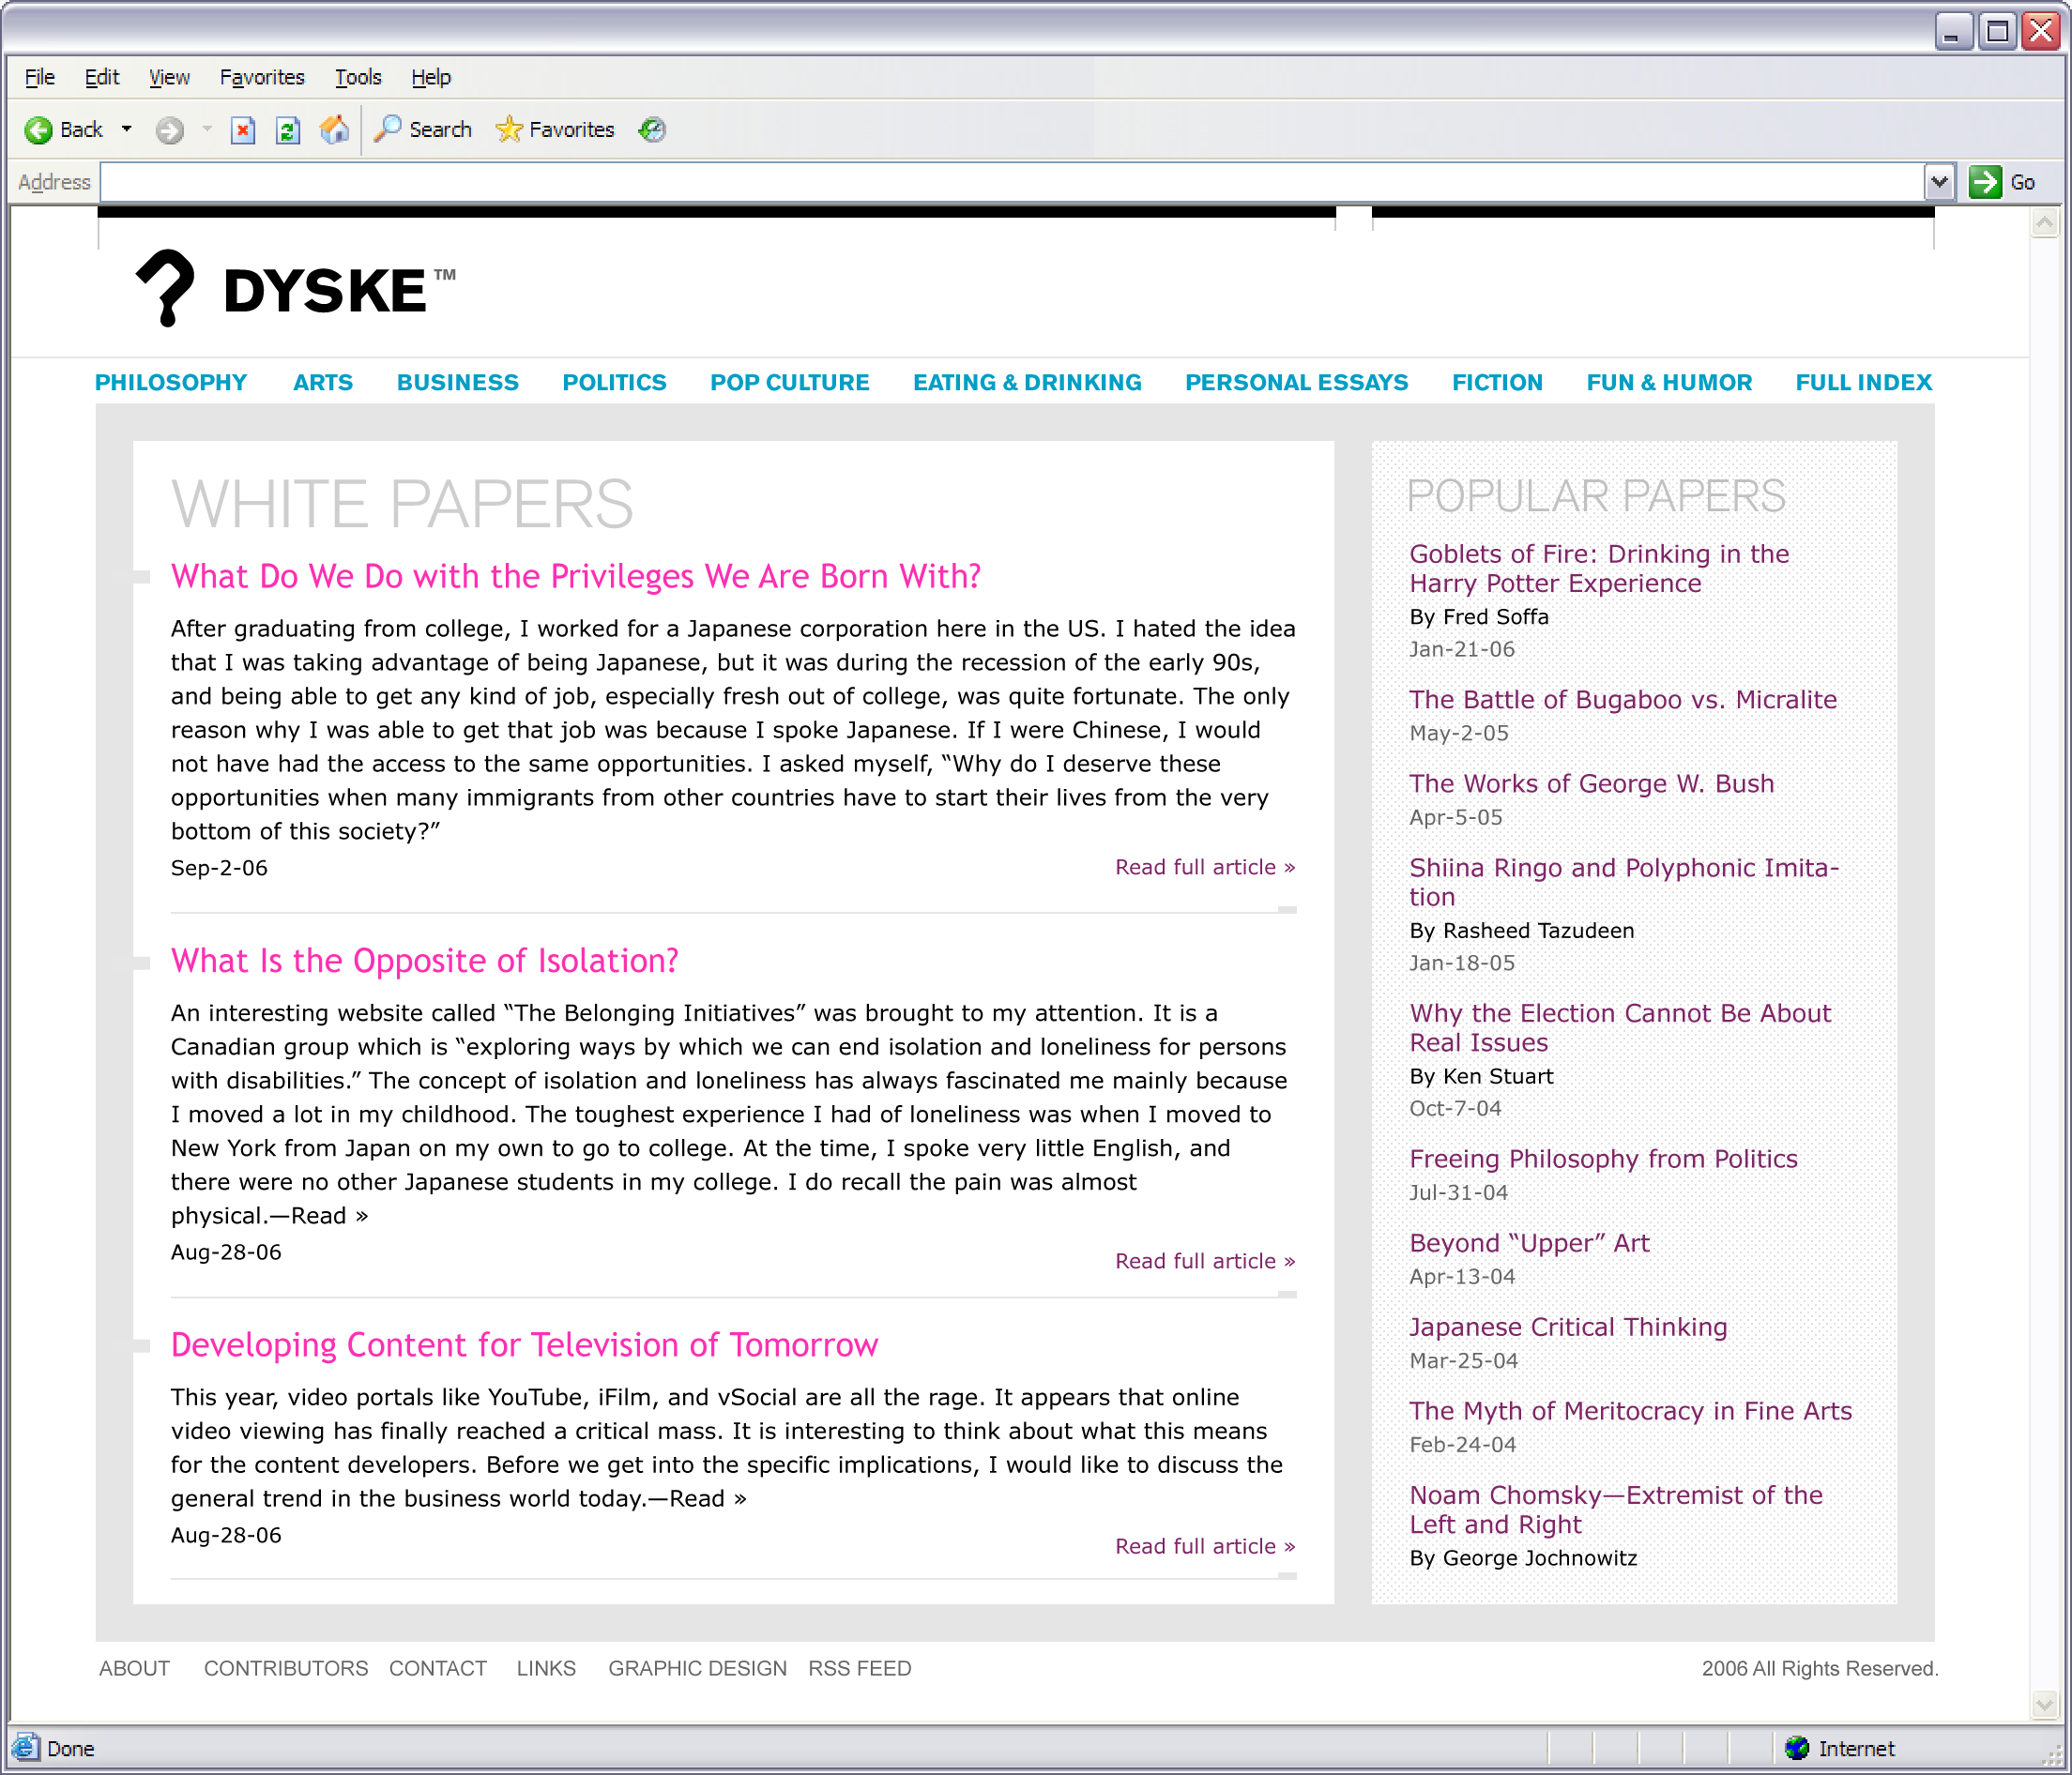2072x1775 pixels.
Task: Open the POLITICS category
Action: pyautogui.click(x=614, y=383)
